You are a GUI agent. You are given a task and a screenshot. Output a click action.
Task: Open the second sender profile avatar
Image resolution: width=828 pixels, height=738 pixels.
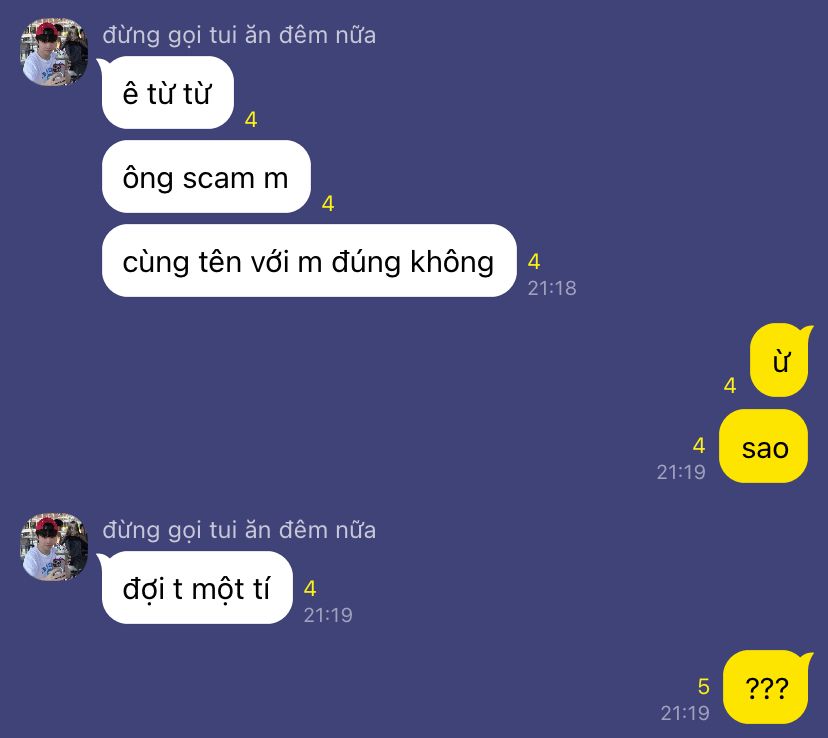click(54, 547)
